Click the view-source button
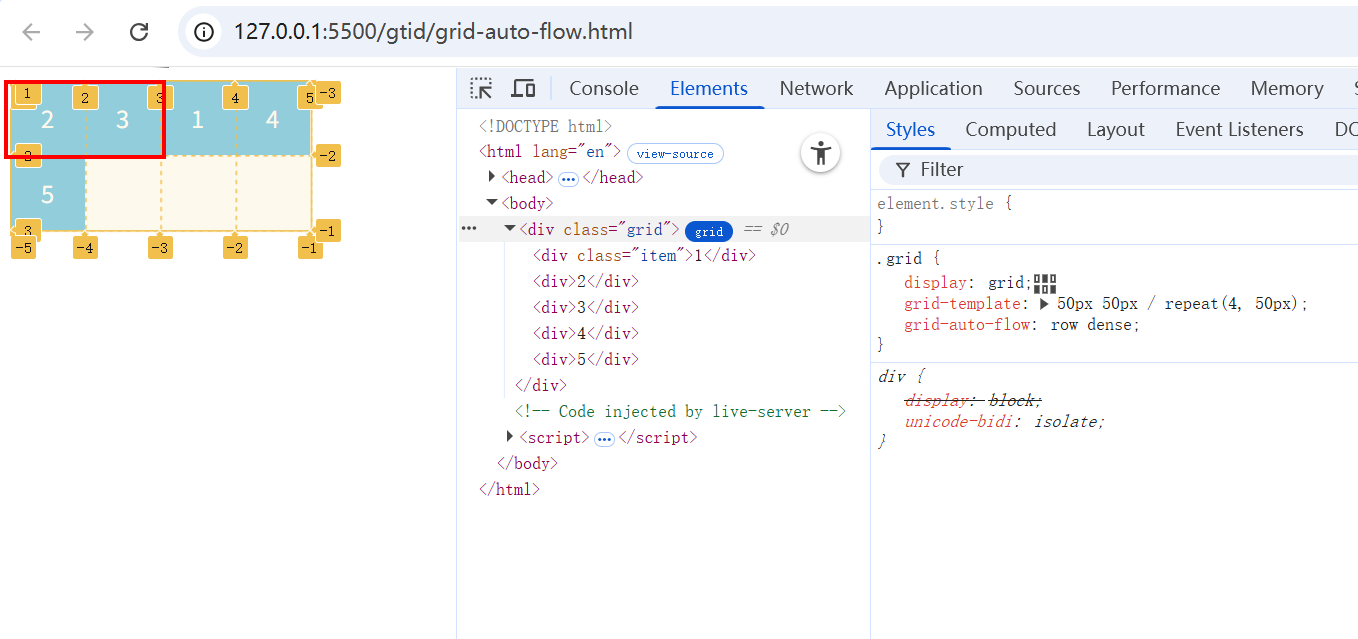 675,154
